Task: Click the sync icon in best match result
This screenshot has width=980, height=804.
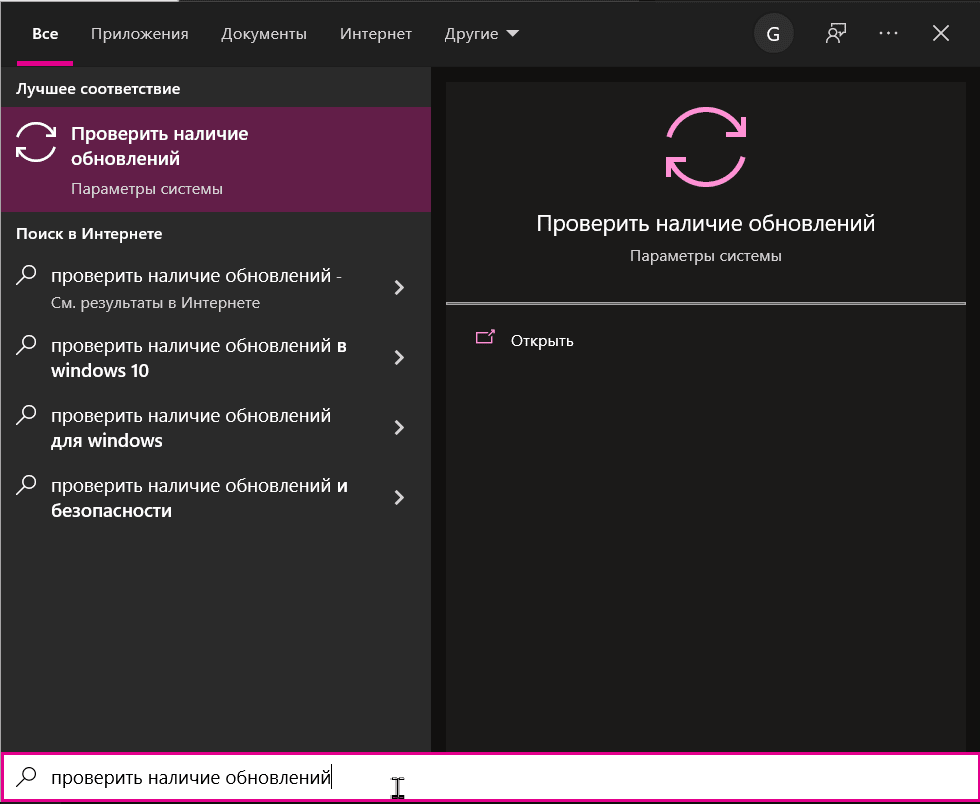Action: point(36,143)
